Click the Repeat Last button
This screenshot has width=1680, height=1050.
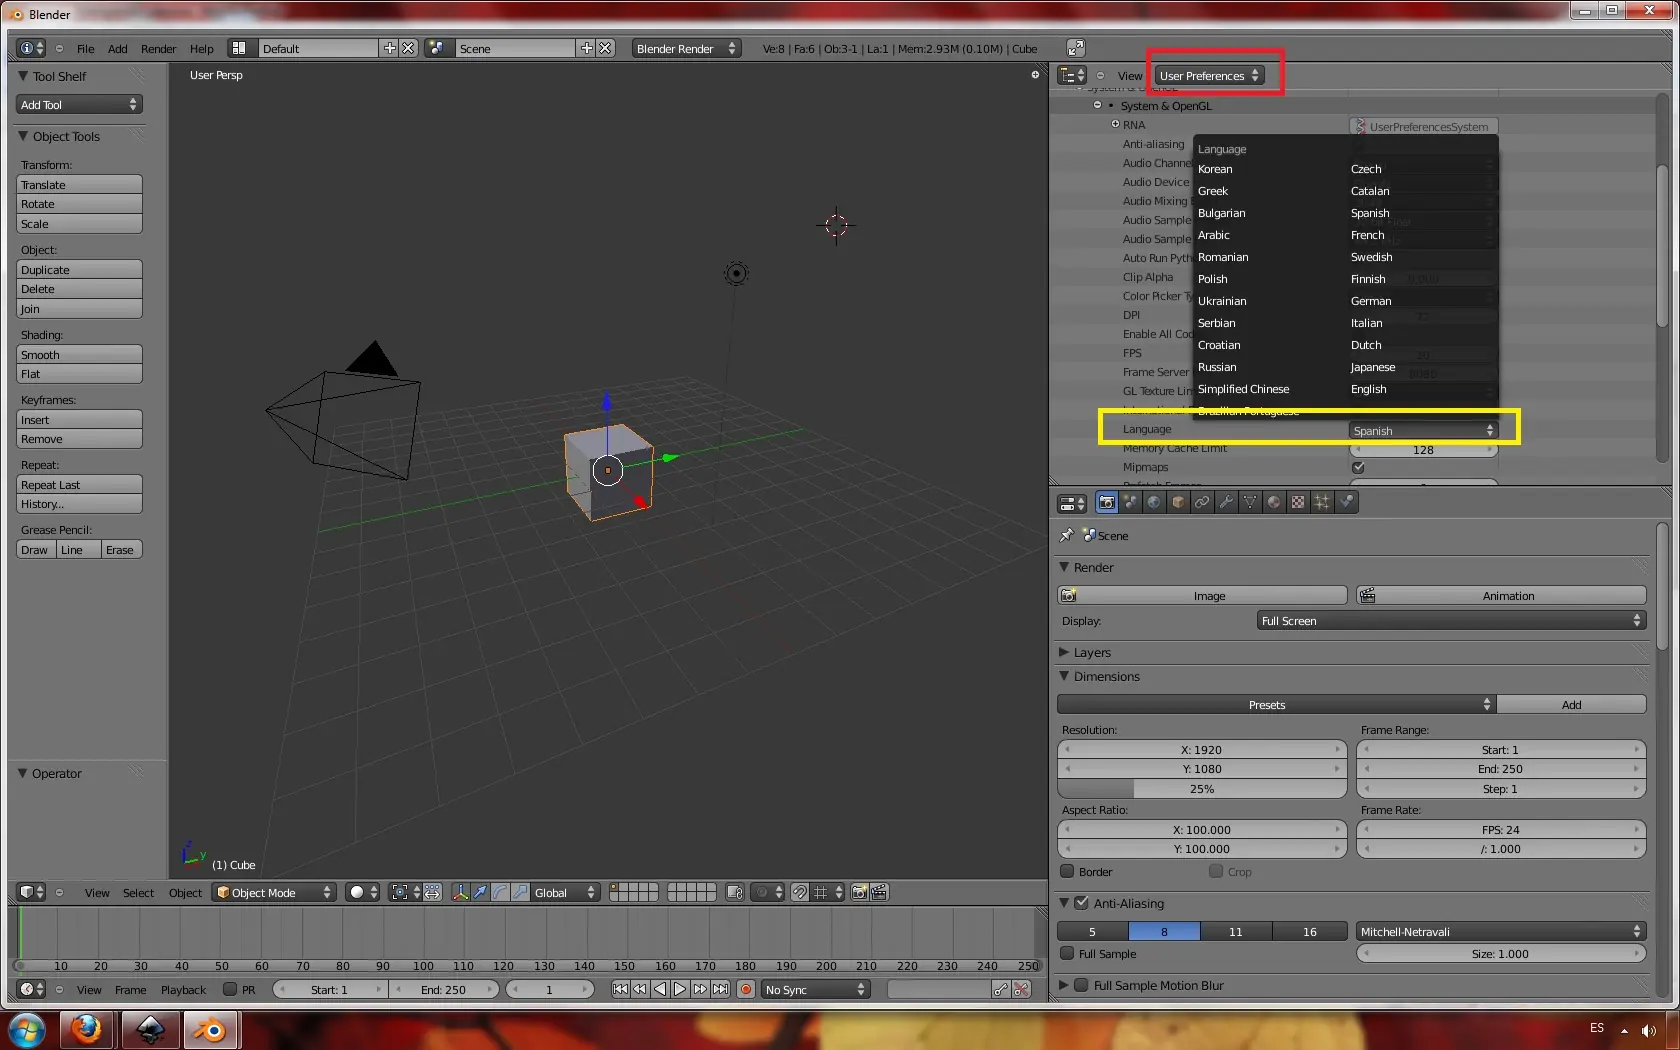(79, 484)
